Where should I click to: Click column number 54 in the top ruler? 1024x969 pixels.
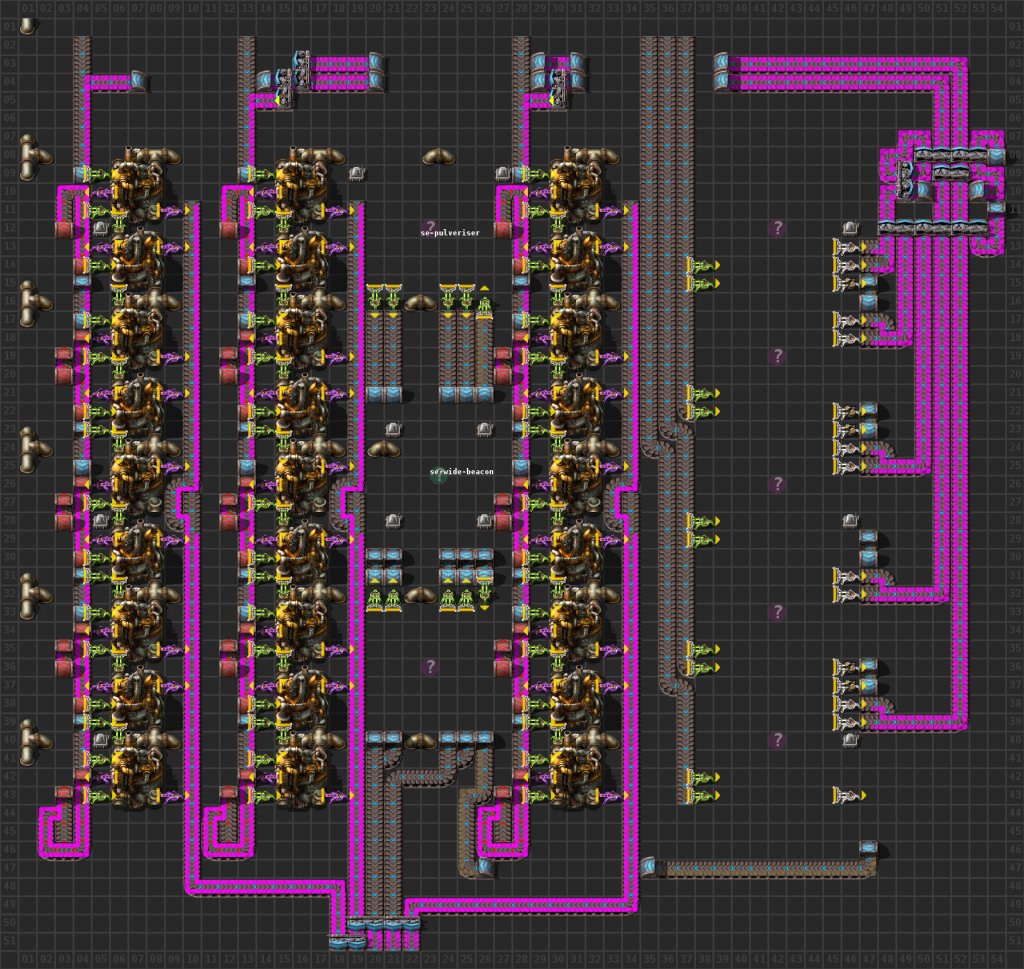tap(996, 8)
